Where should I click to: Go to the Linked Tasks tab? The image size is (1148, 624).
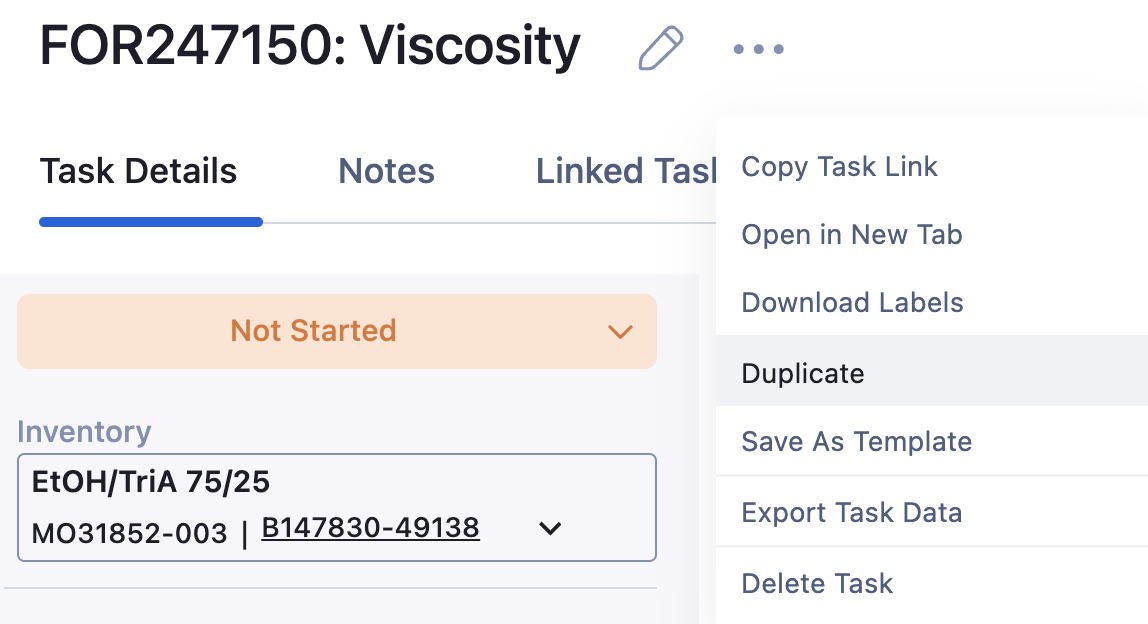625,171
